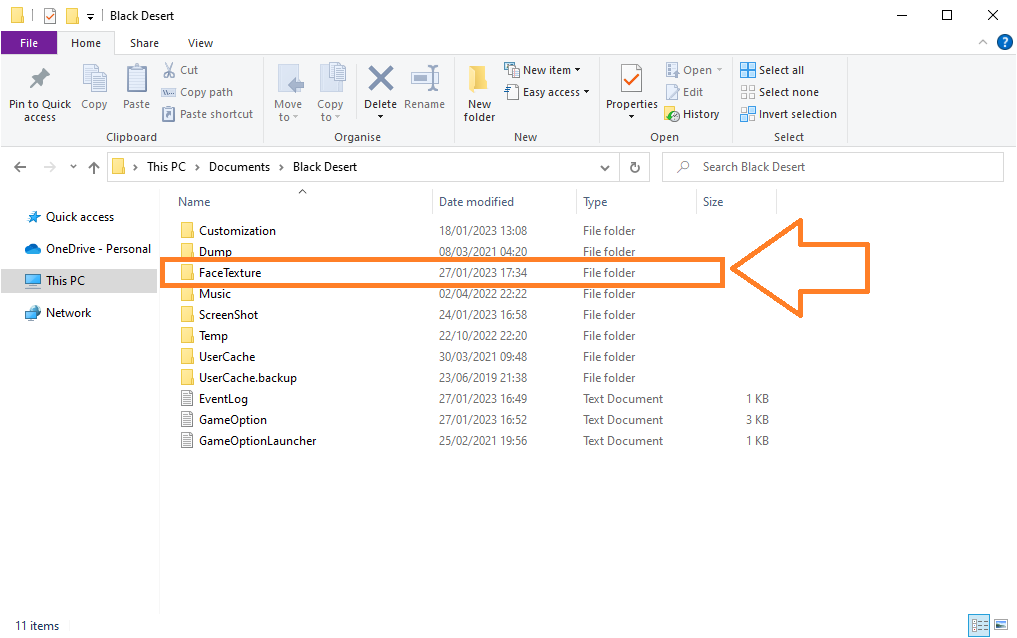Switch to the View ribbon tab
Screen dimensions: 1017x638
click(200, 43)
